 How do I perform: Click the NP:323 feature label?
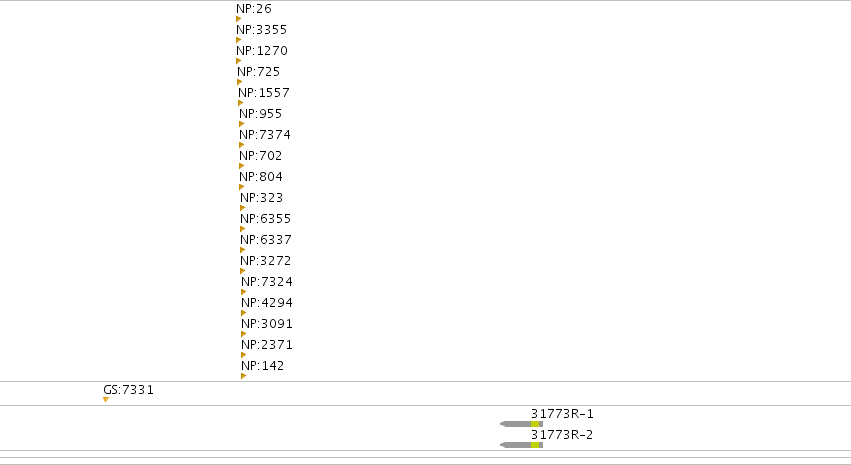pos(262,198)
